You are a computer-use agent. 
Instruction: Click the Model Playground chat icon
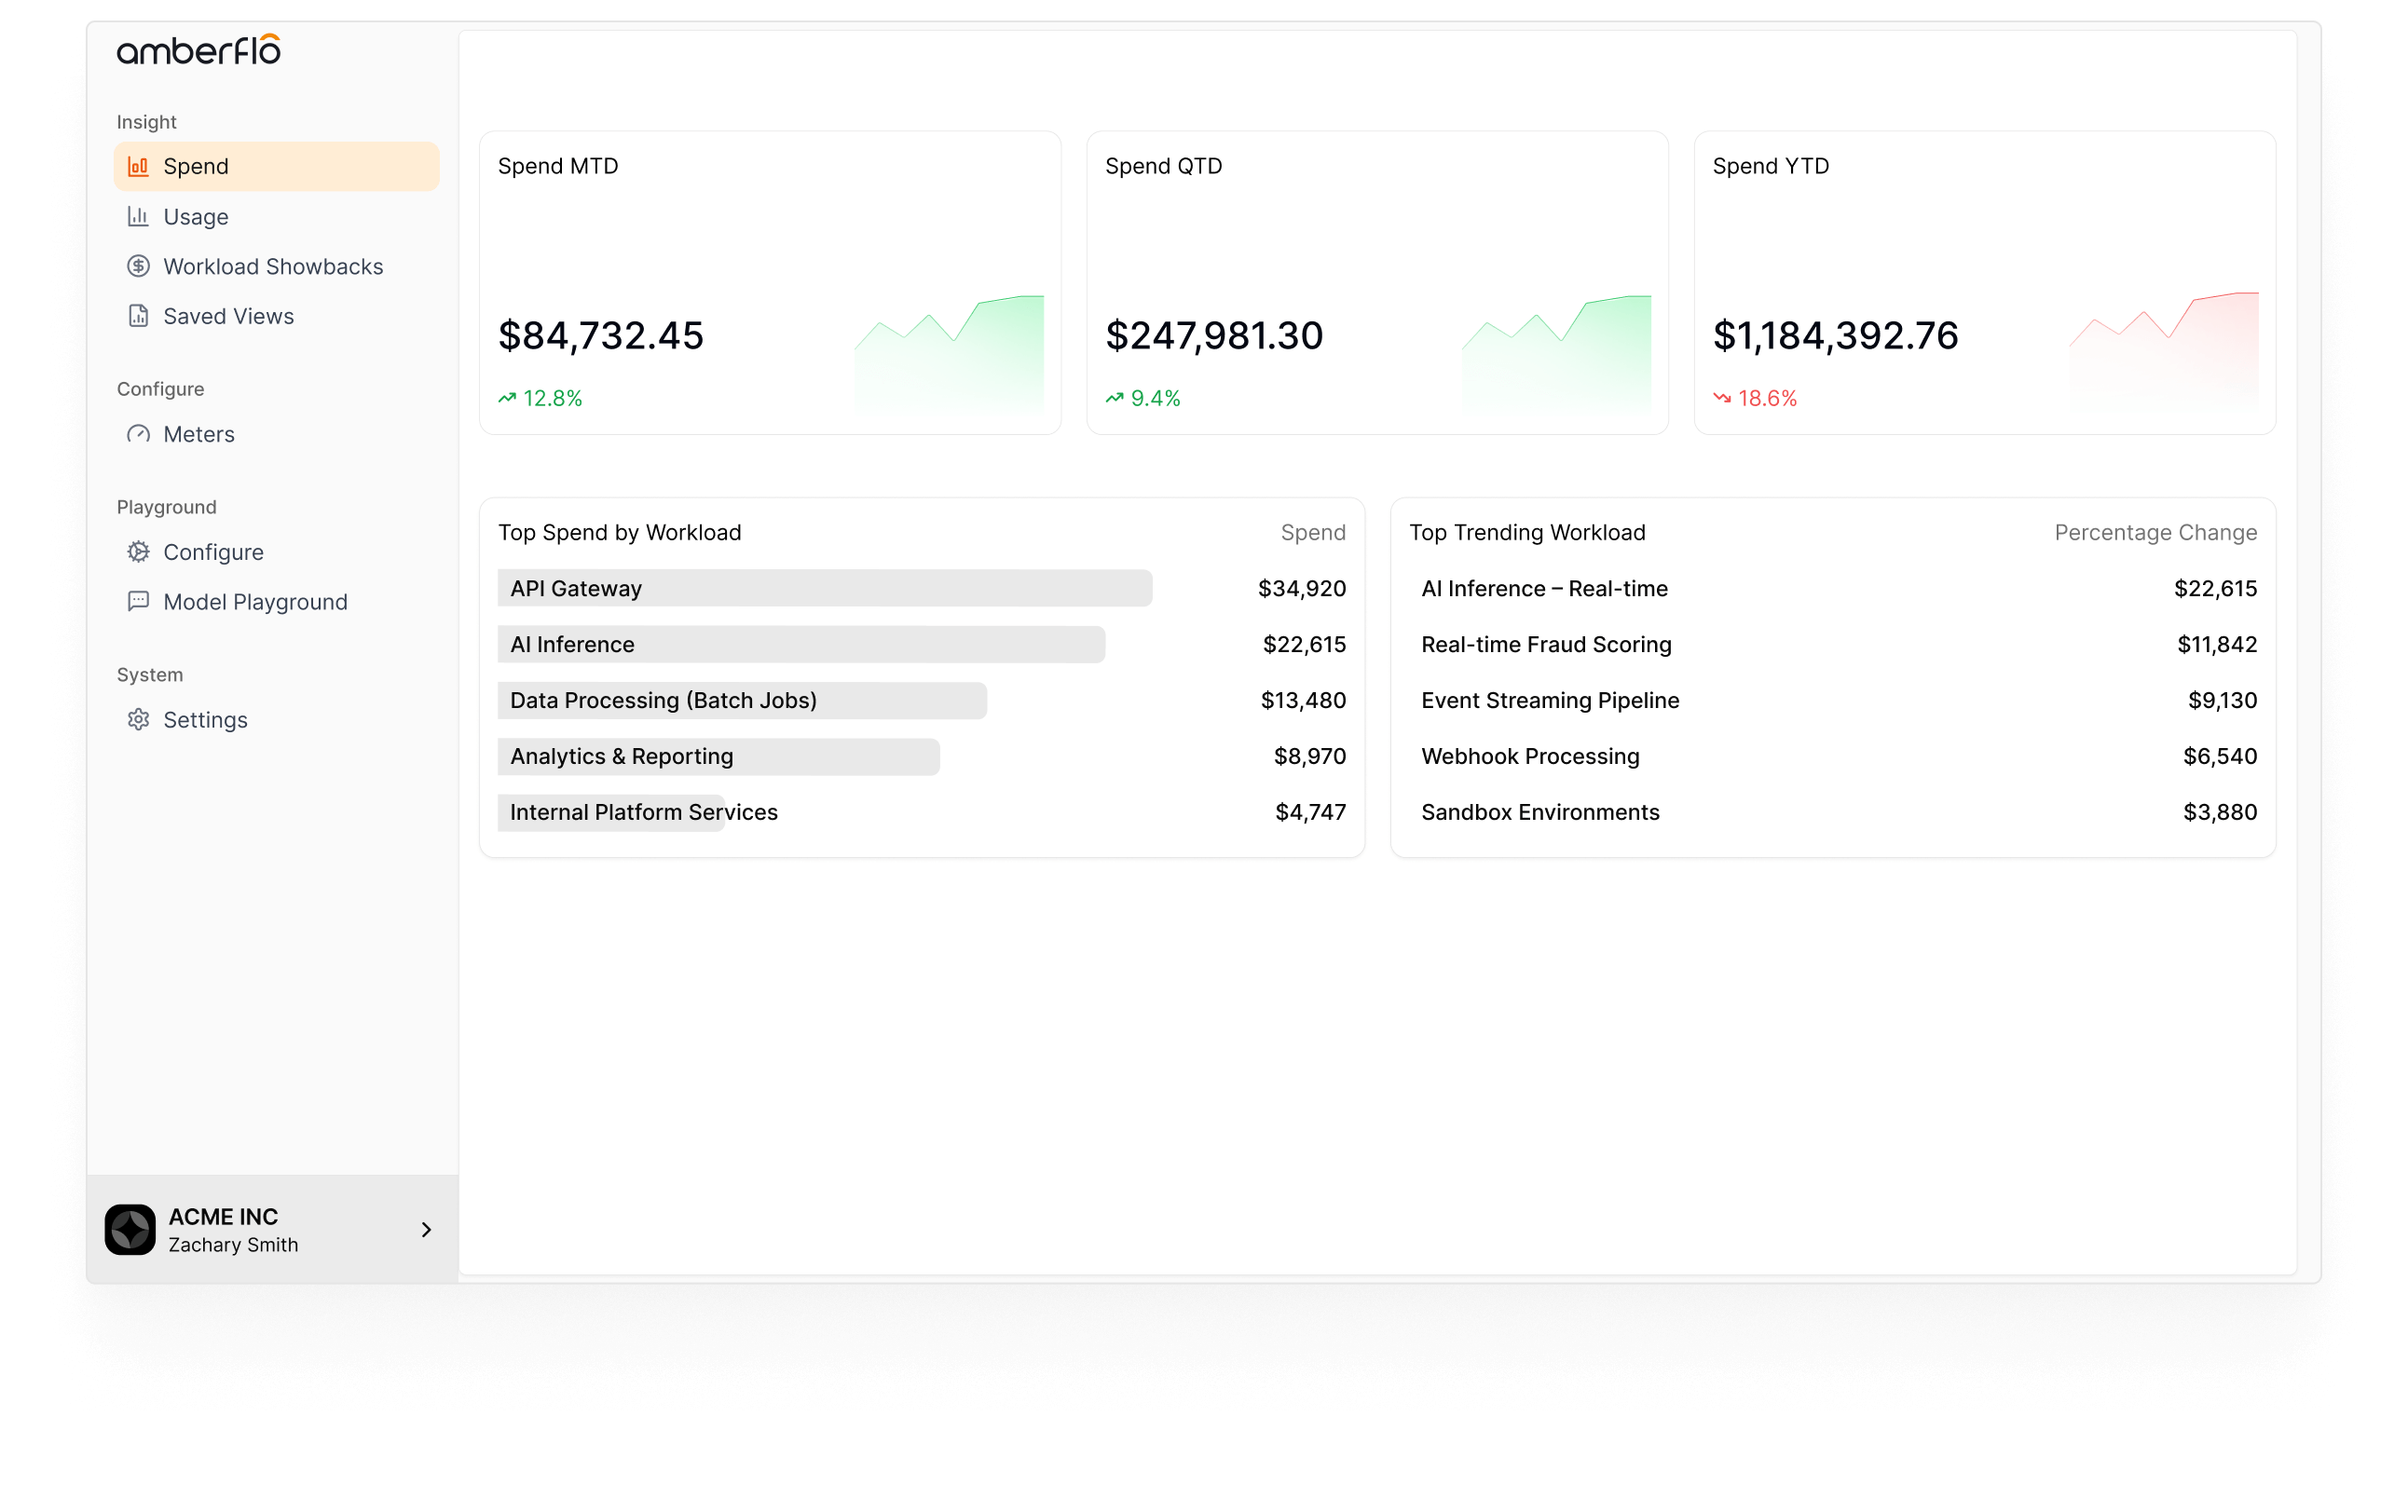138,601
